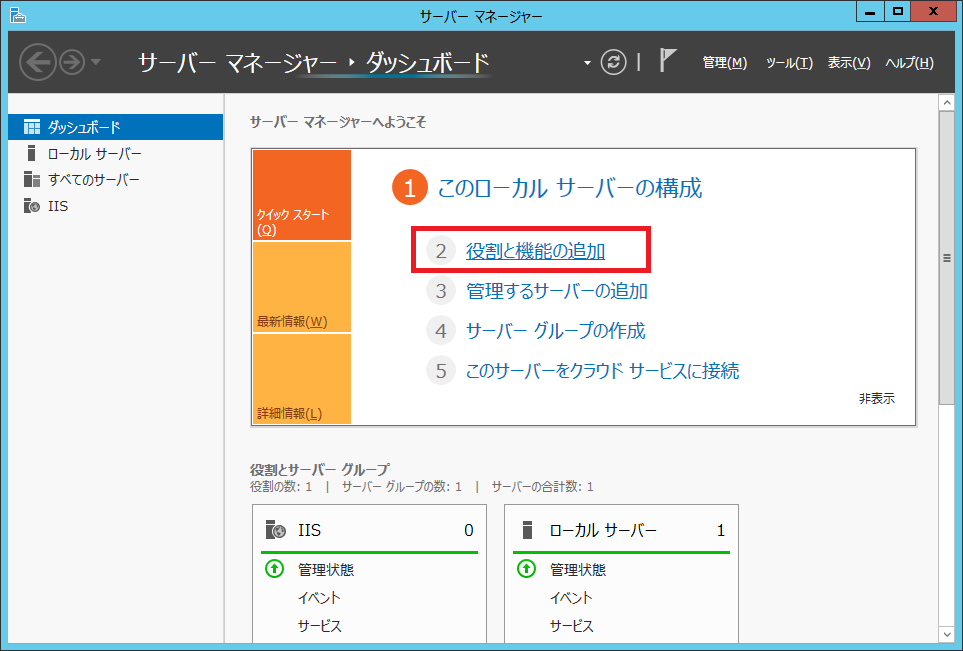Click the IIS role tile icon

coord(275,530)
